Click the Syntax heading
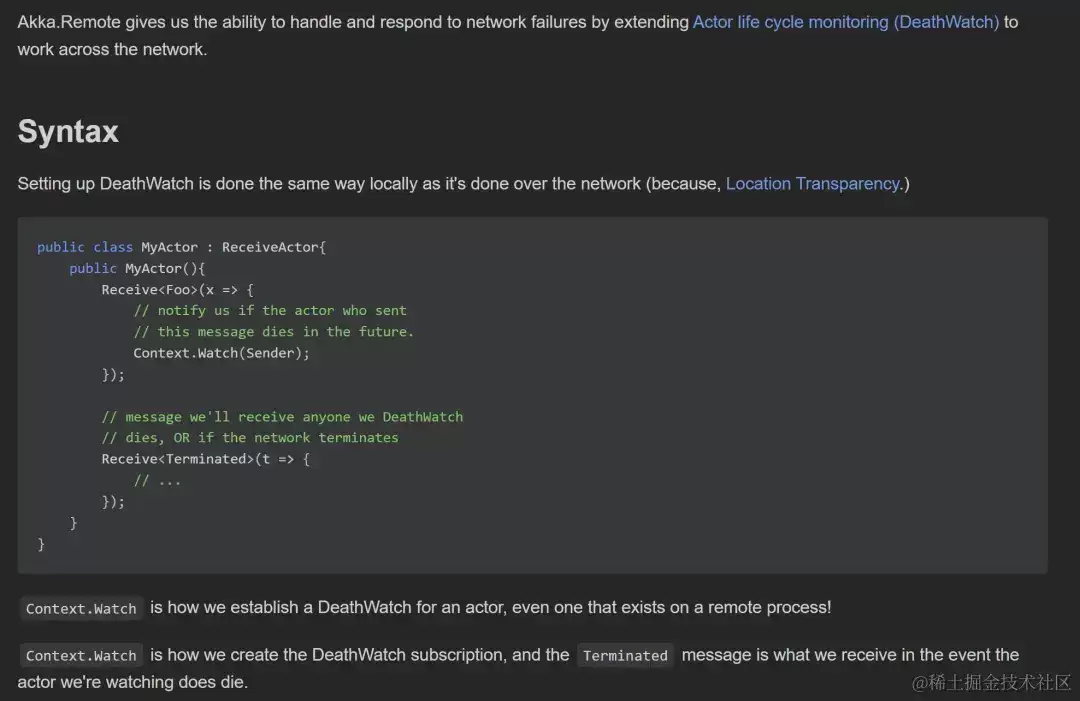Image resolution: width=1080 pixels, height=701 pixels. pyautogui.click(x=68, y=131)
